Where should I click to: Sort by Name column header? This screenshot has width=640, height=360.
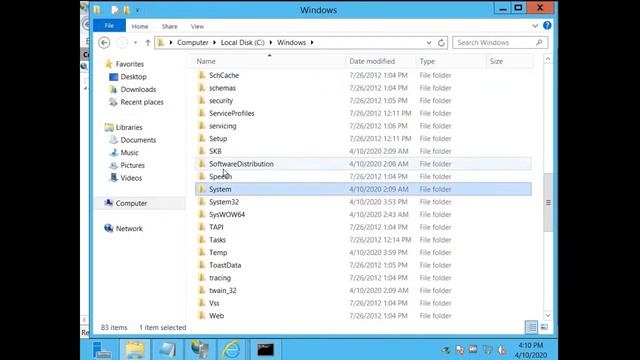point(269,61)
